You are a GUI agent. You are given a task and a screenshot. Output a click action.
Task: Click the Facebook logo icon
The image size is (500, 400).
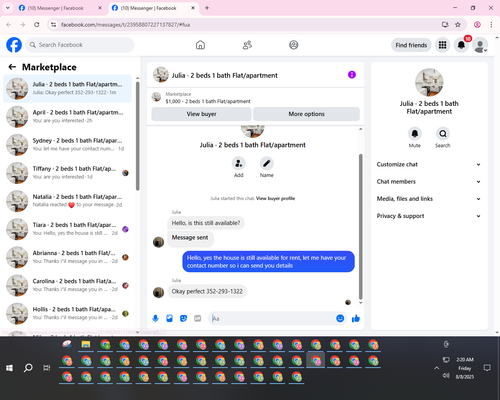tap(14, 45)
